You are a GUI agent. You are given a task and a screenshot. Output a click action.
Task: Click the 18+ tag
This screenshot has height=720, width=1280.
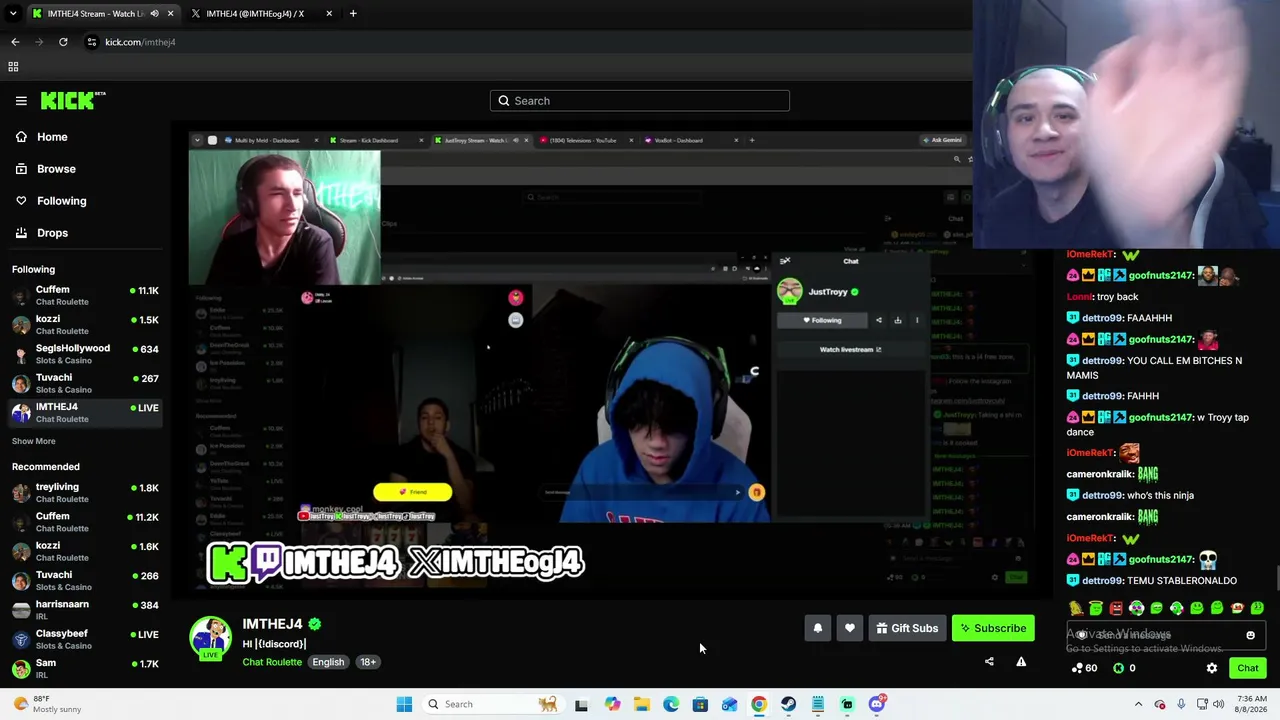pyautogui.click(x=368, y=662)
